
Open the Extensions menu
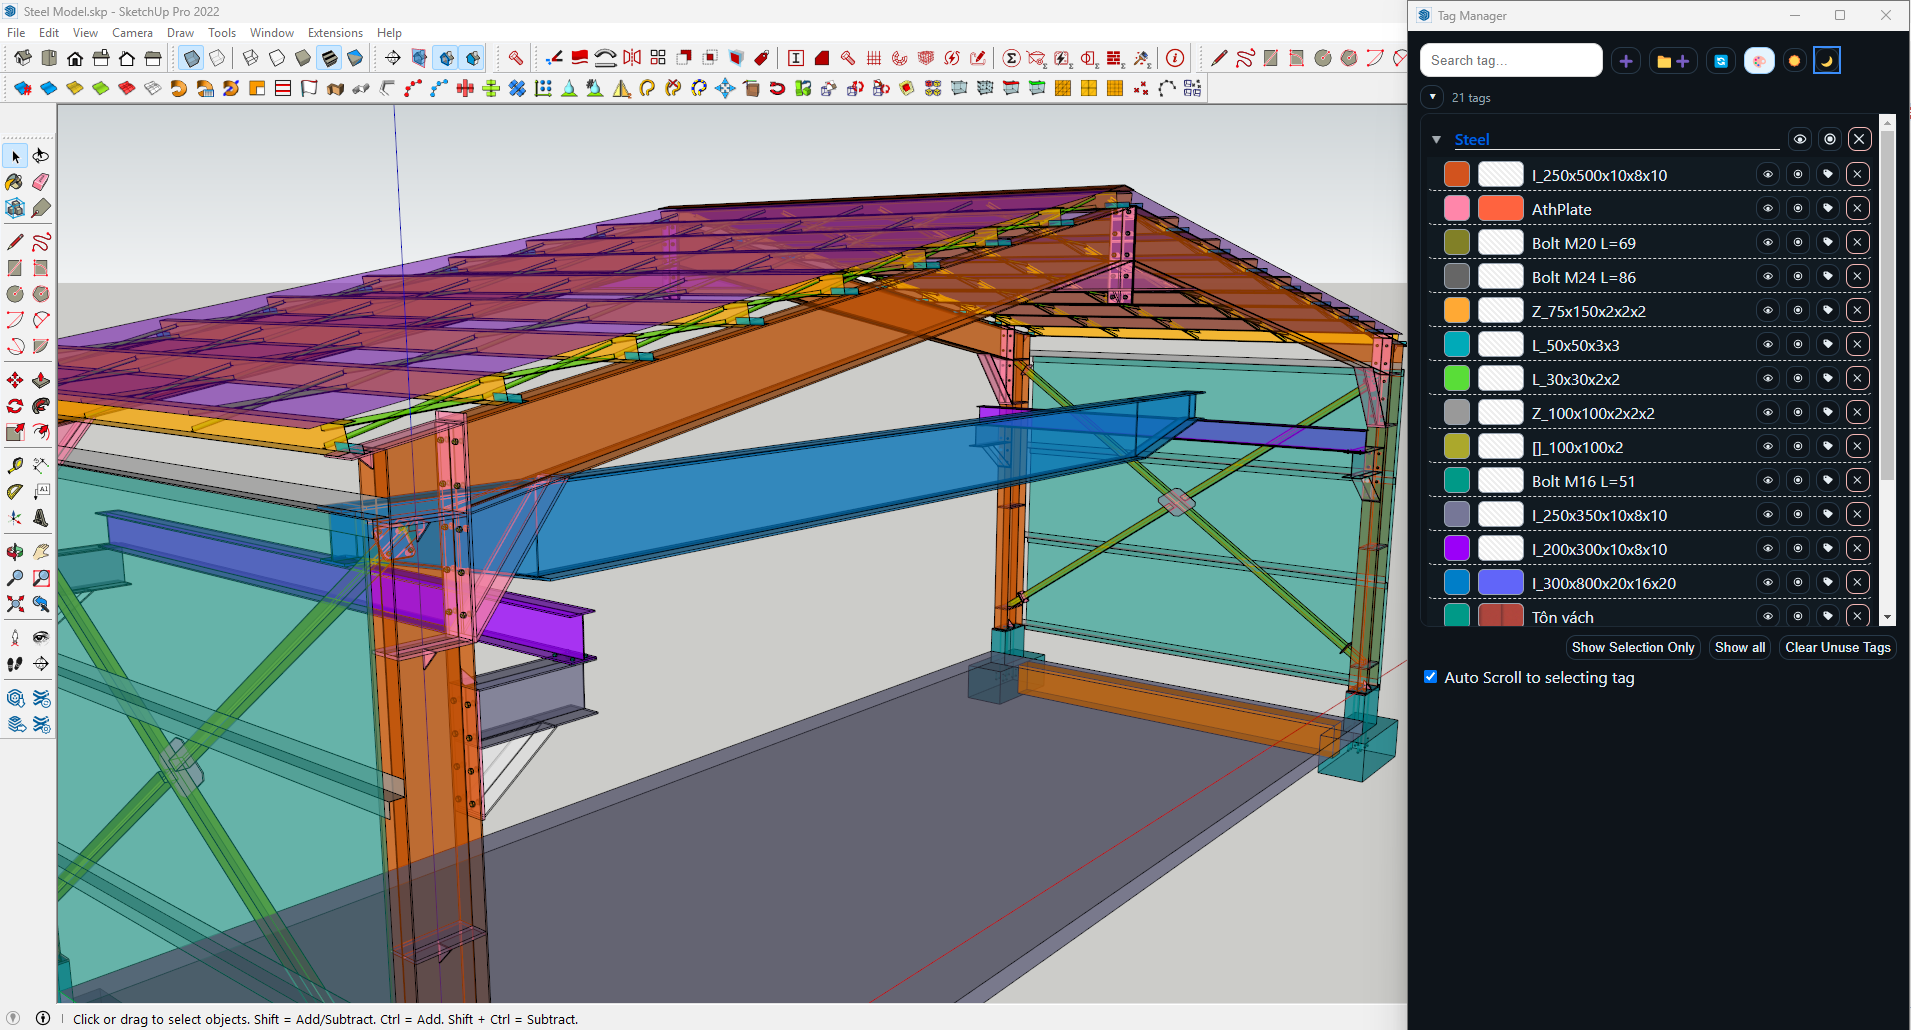(x=335, y=33)
